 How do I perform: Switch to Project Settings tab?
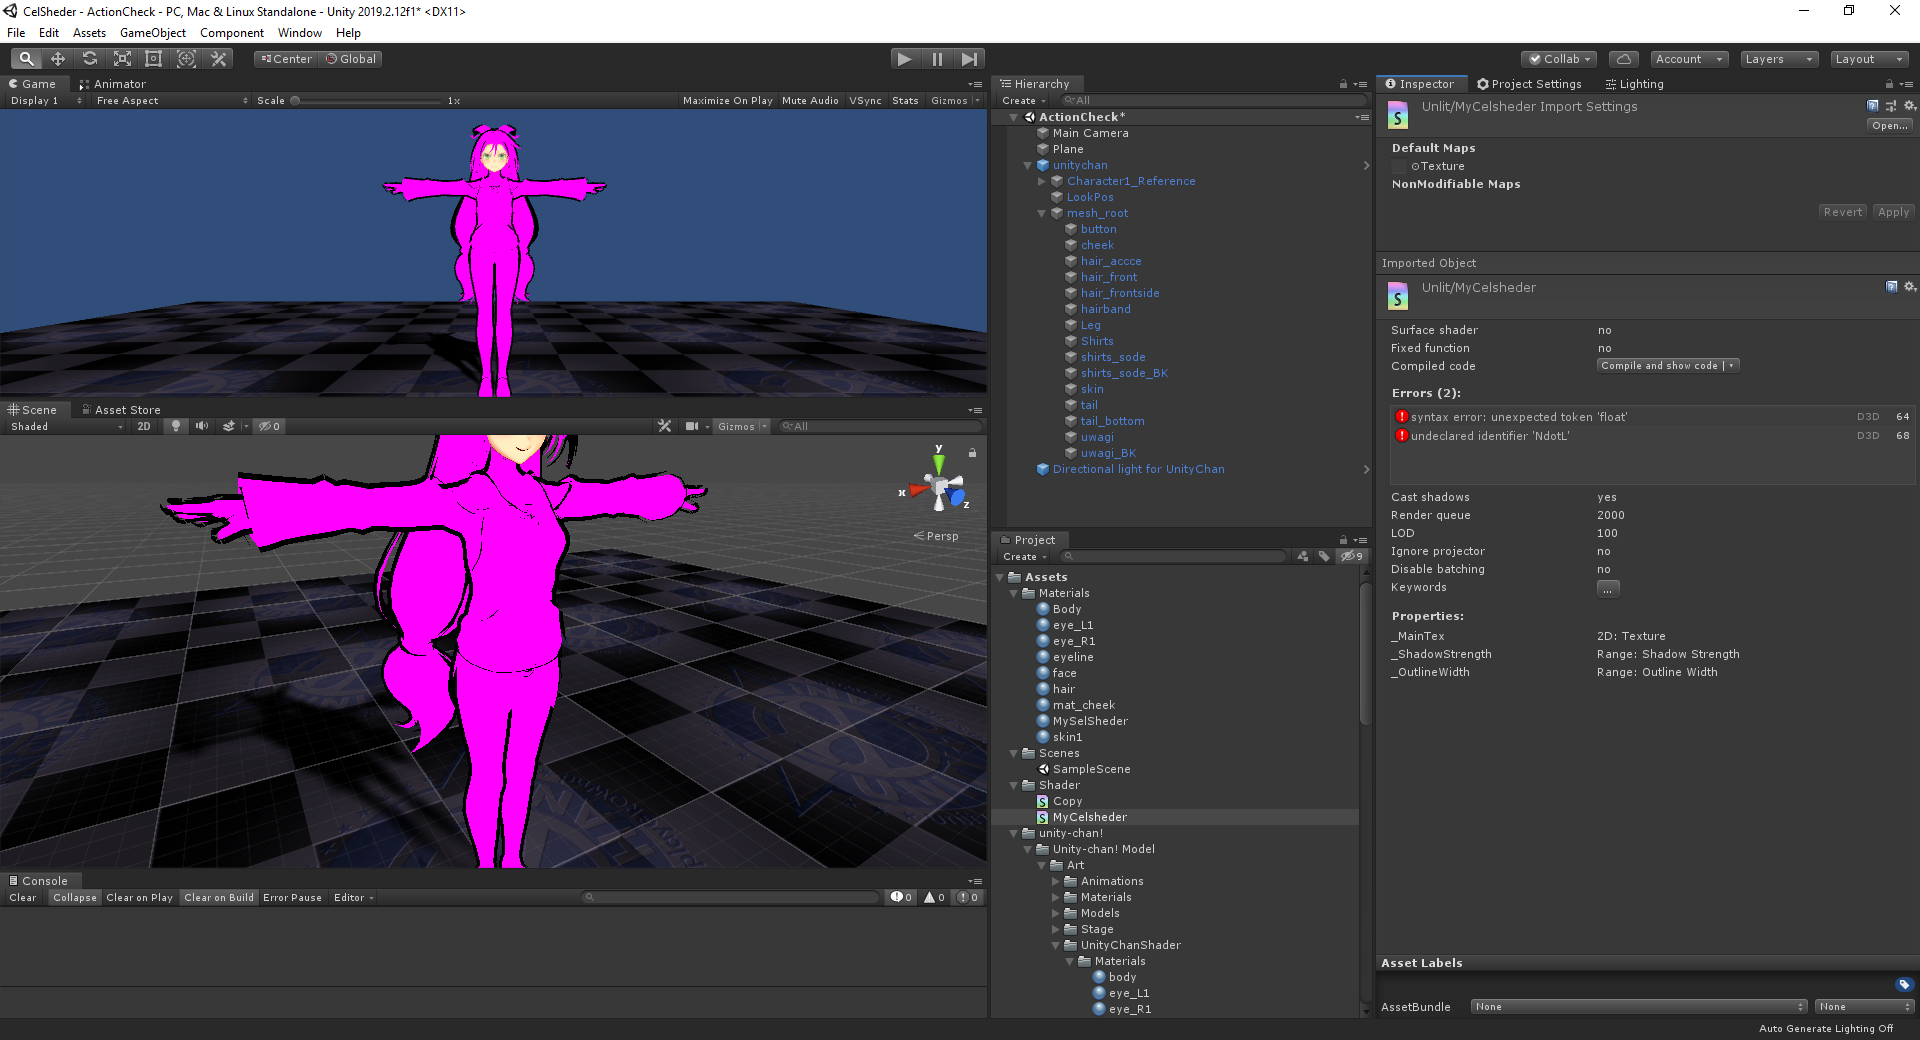(1530, 84)
